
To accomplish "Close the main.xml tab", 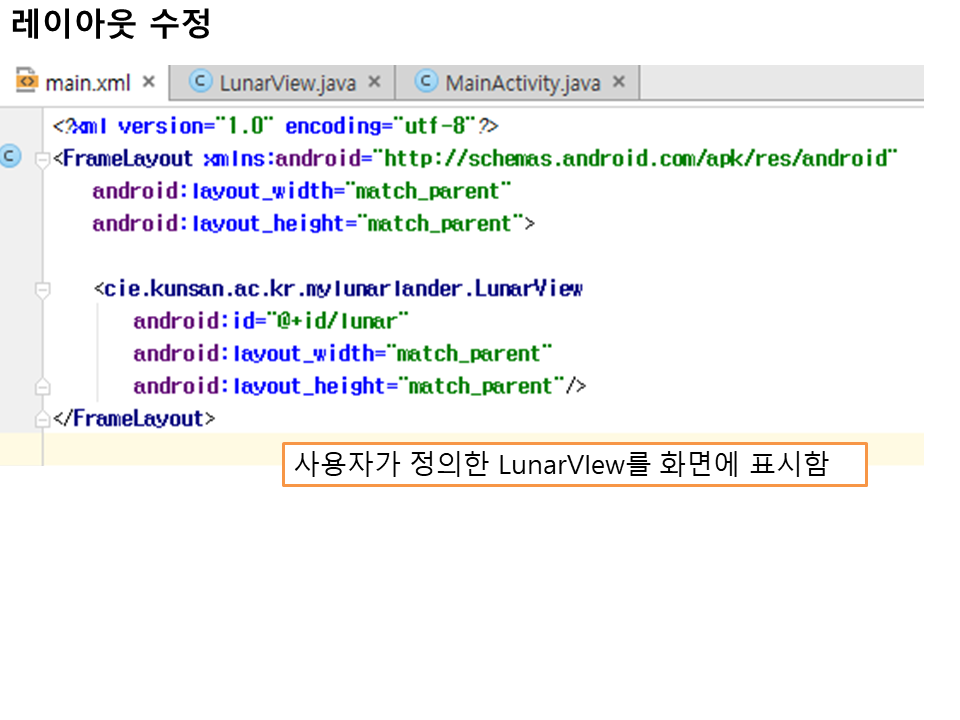I will [x=149, y=82].
